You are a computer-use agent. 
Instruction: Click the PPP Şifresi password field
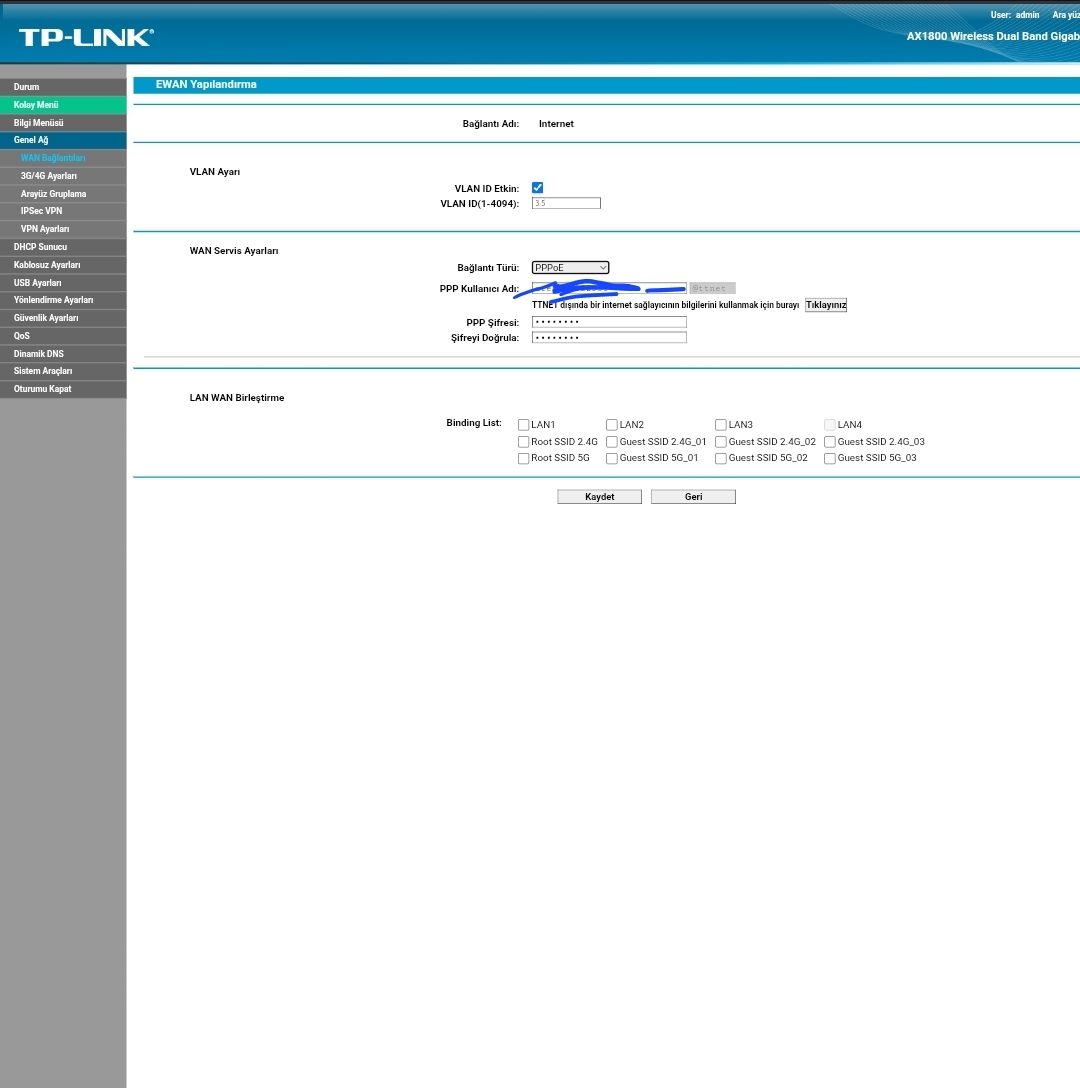coord(609,322)
